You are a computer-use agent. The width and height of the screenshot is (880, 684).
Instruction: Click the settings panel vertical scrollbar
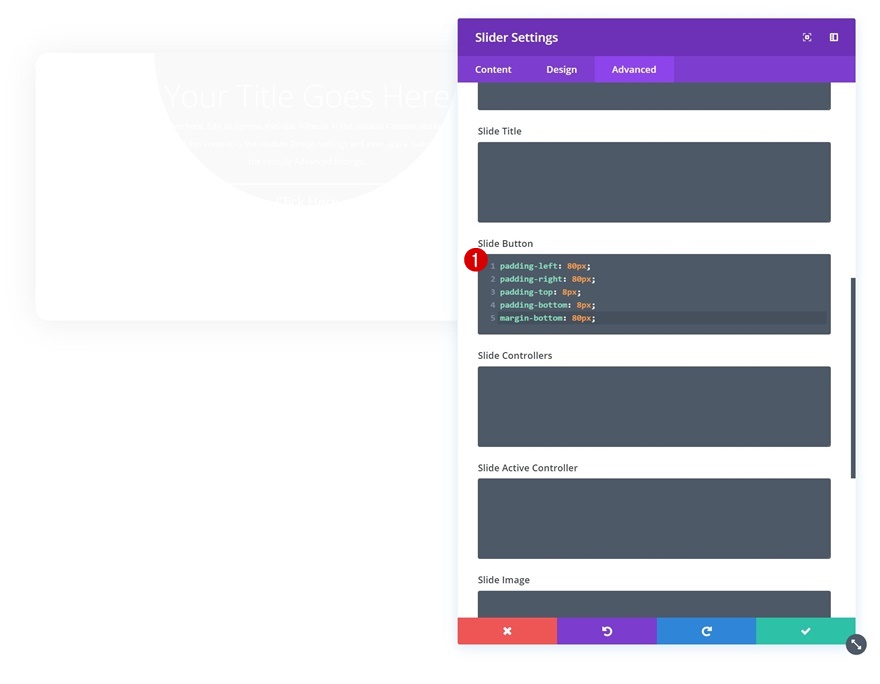click(853, 378)
